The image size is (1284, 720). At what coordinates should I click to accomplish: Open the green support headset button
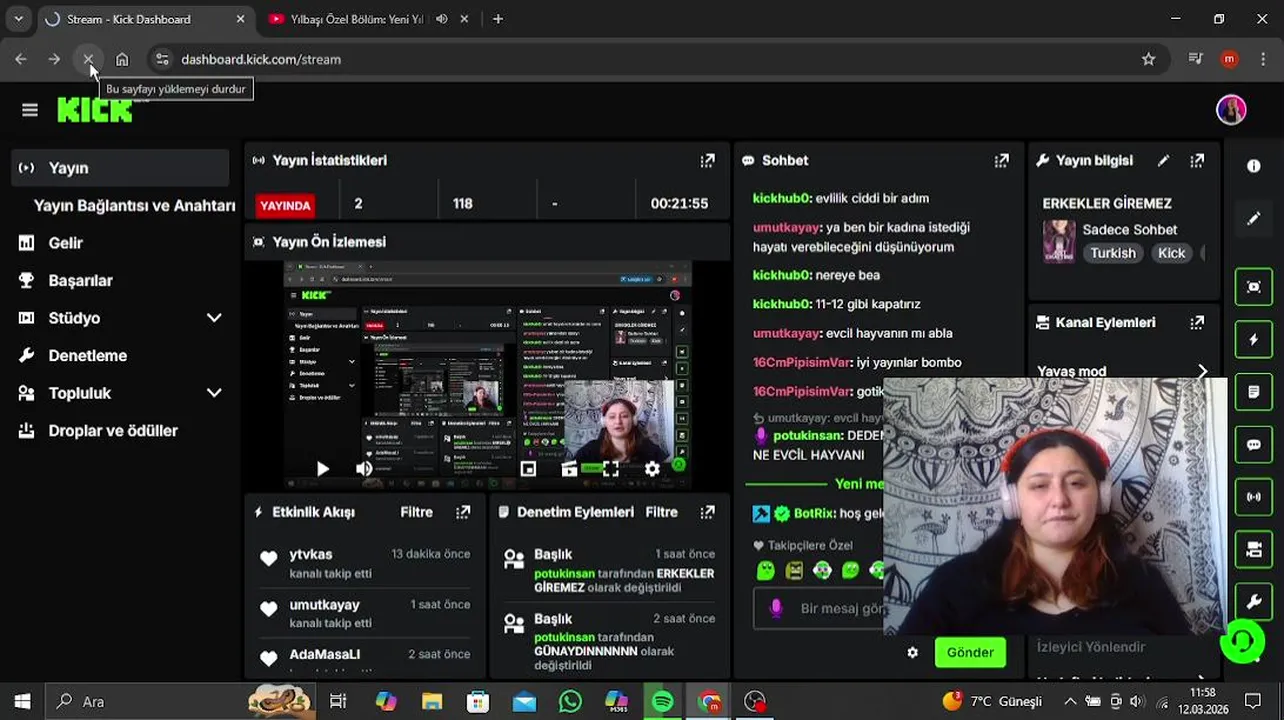1242,641
